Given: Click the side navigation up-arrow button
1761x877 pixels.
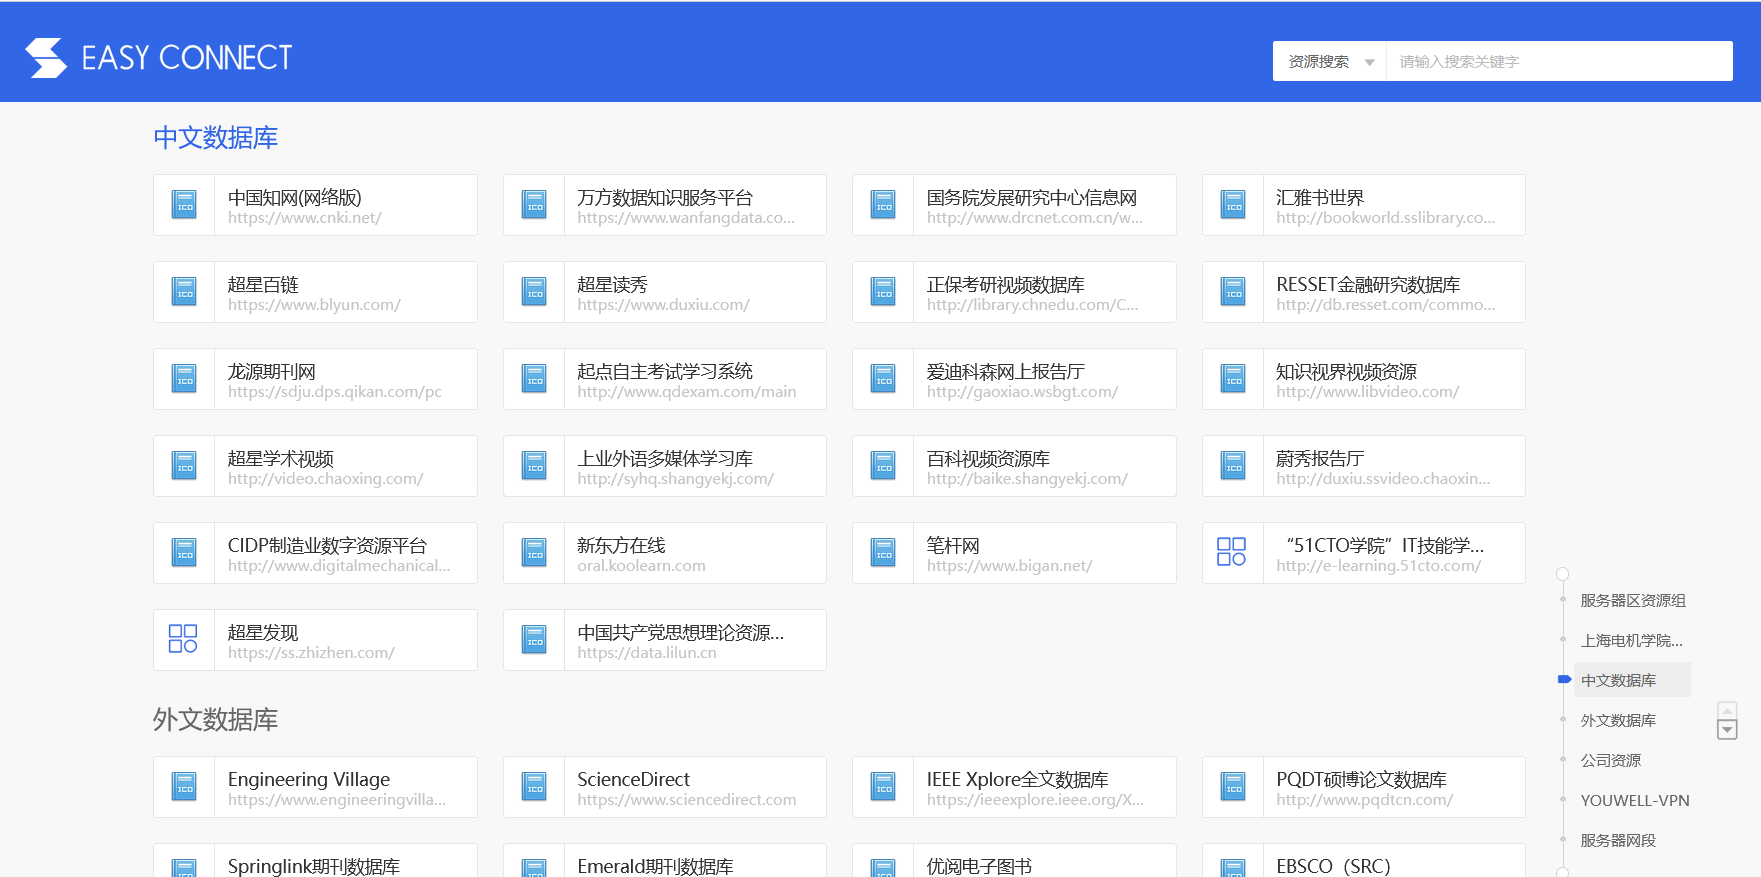Looking at the screenshot, I should pos(1727,710).
